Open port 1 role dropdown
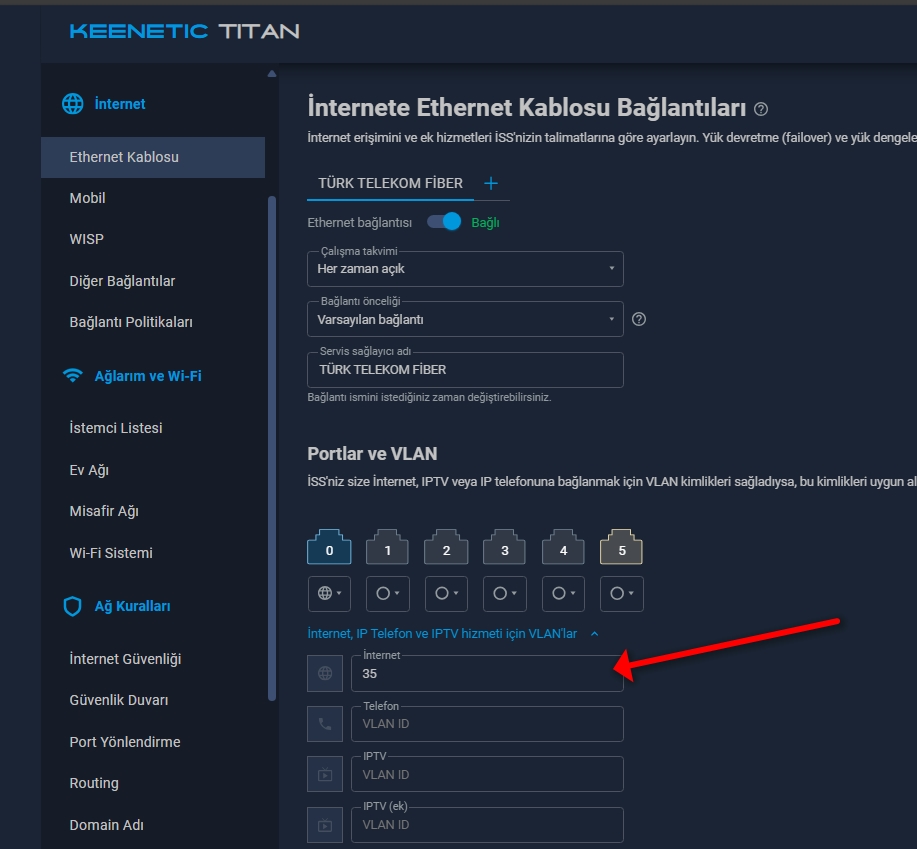This screenshot has height=849, width=917. [388, 594]
